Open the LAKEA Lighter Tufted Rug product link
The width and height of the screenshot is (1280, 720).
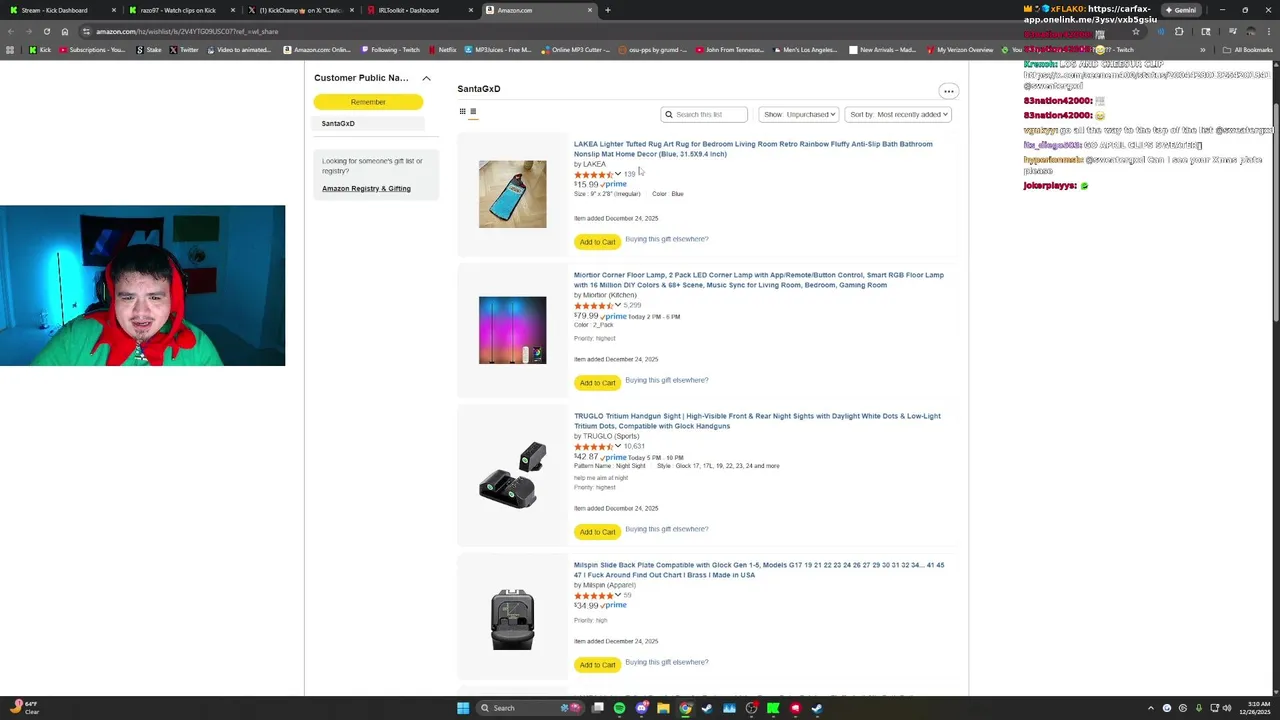[753, 149]
